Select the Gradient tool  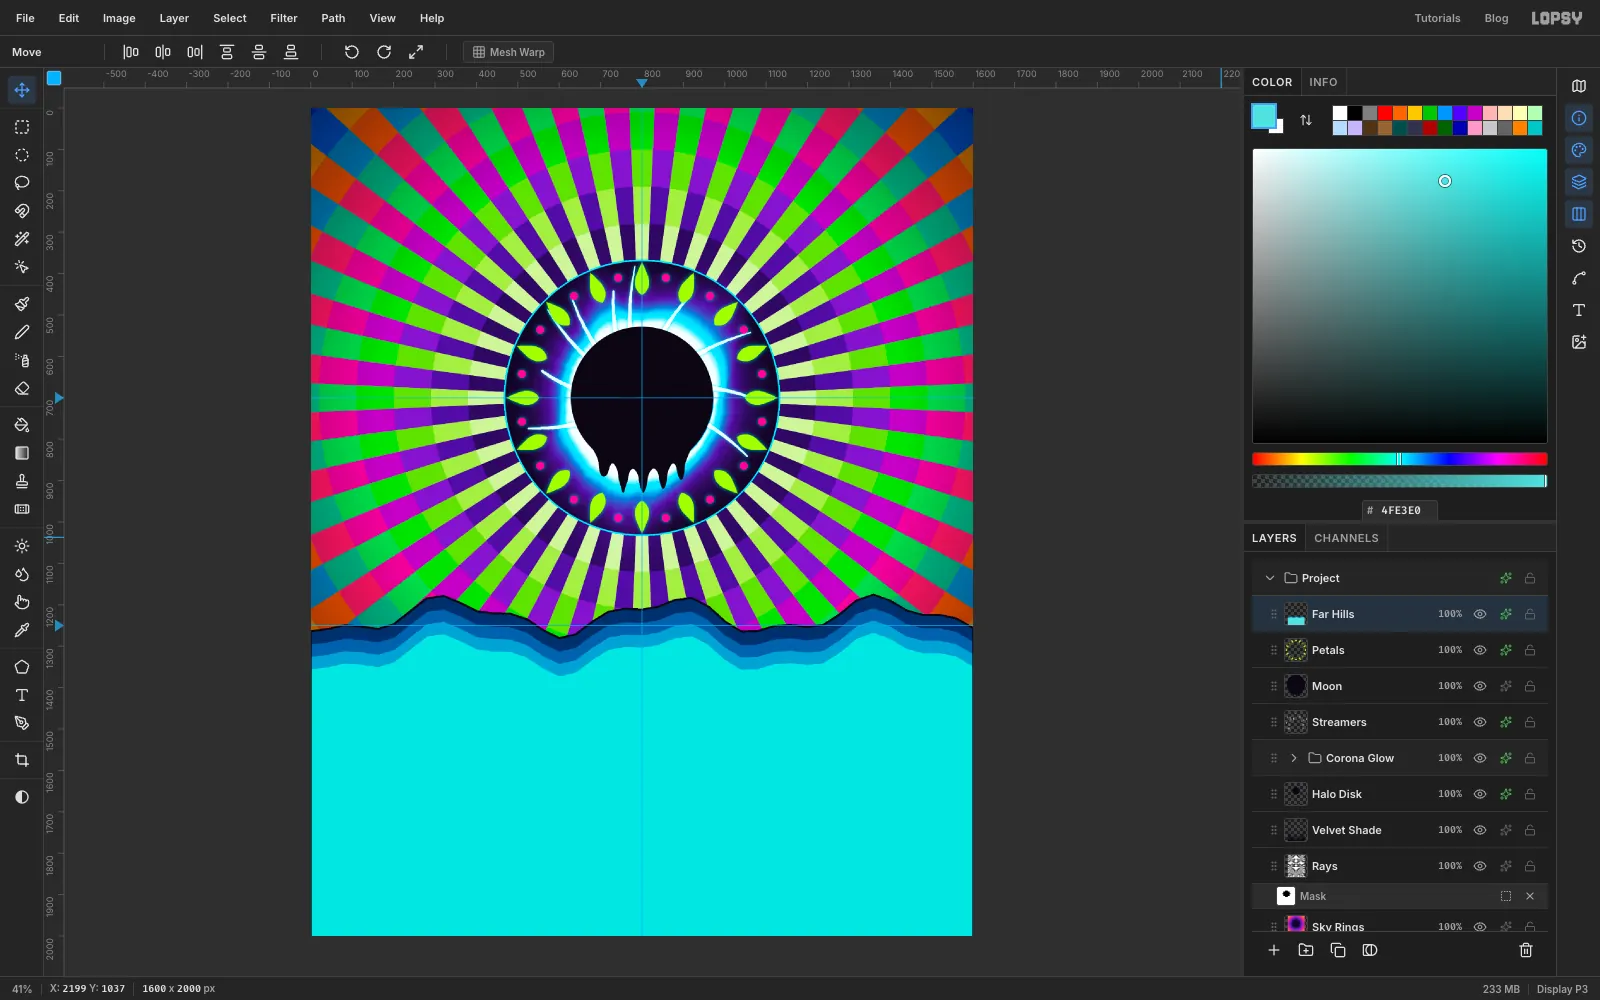pos(22,453)
